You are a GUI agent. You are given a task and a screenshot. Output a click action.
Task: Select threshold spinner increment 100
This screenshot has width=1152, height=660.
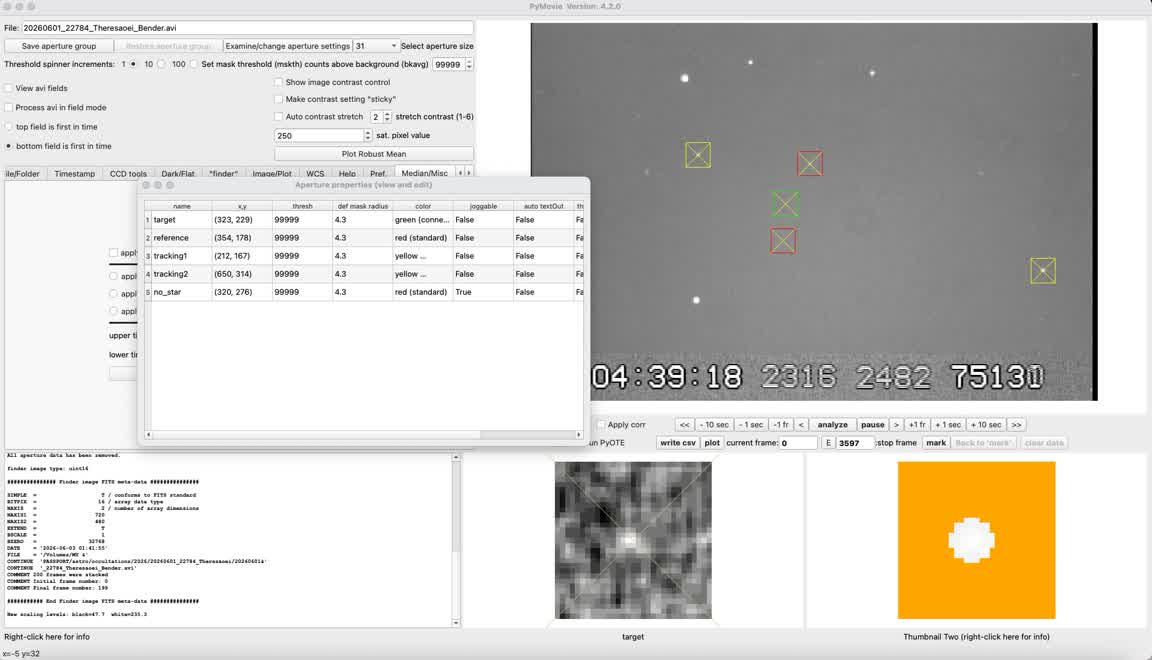(193, 64)
